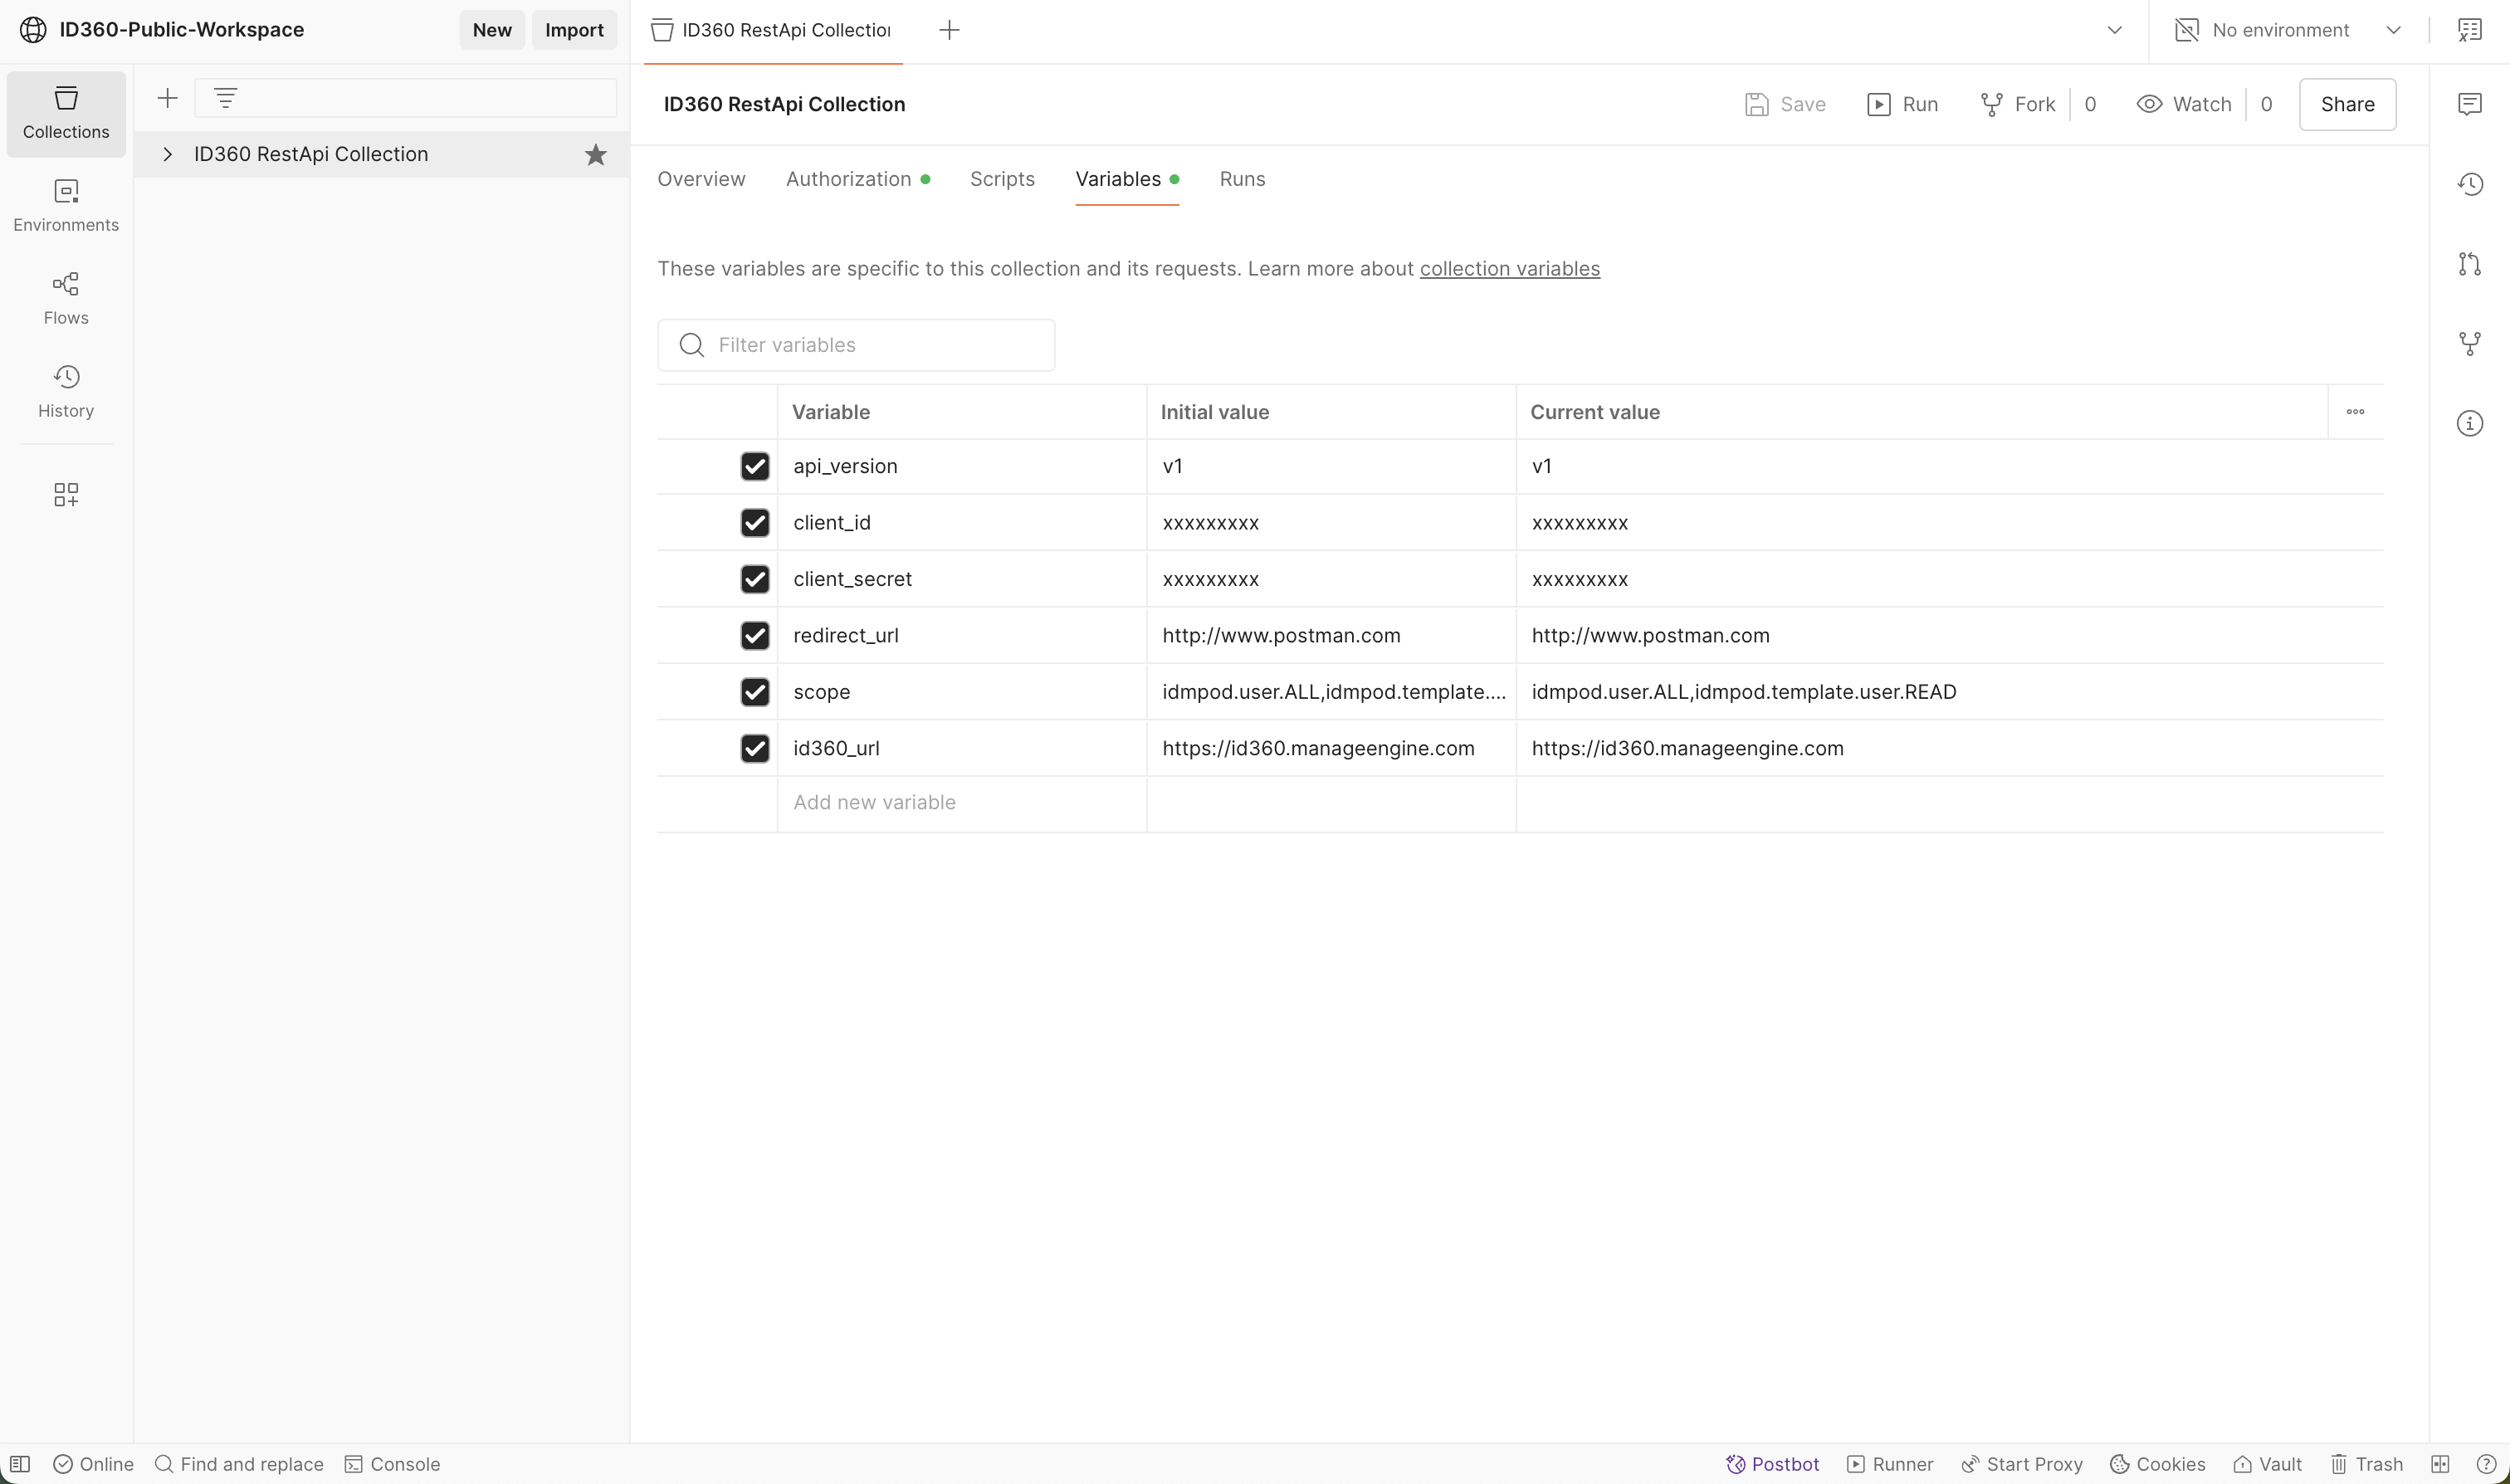The height and width of the screenshot is (1484, 2510).
Task: Uncheck the redirect_url variable checkbox
Action: click(x=755, y=636)
